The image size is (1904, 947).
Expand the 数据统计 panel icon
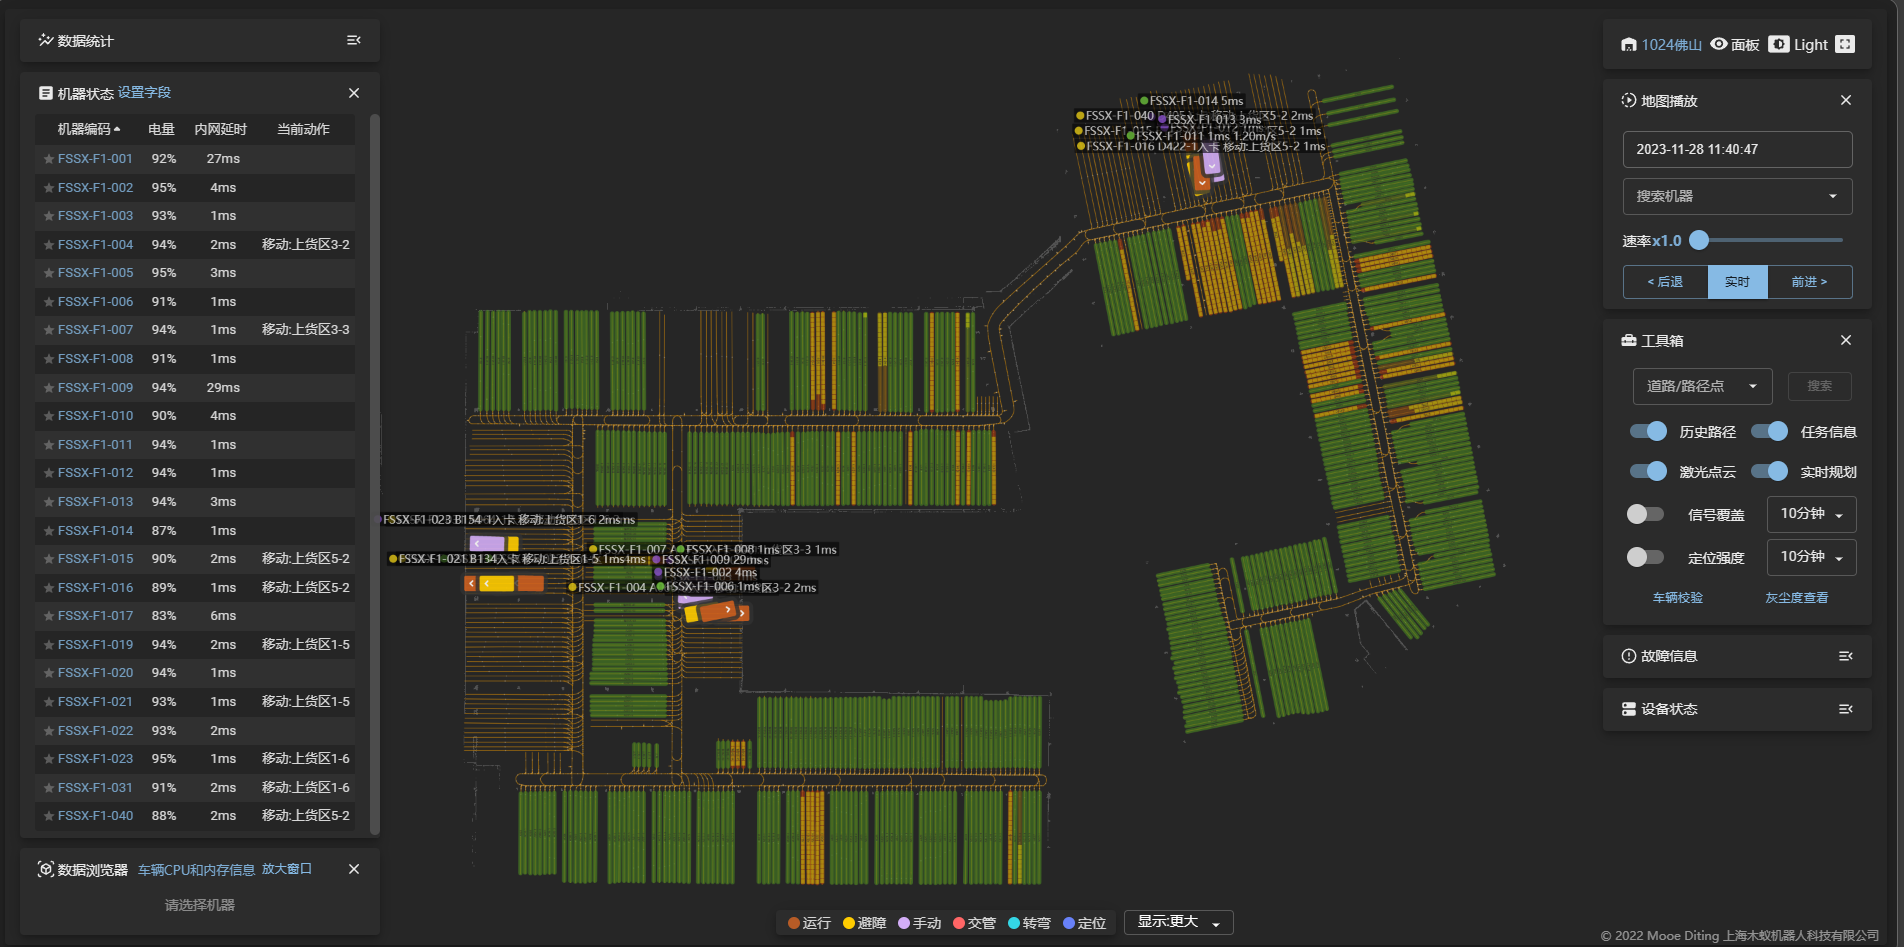point(353,41)
